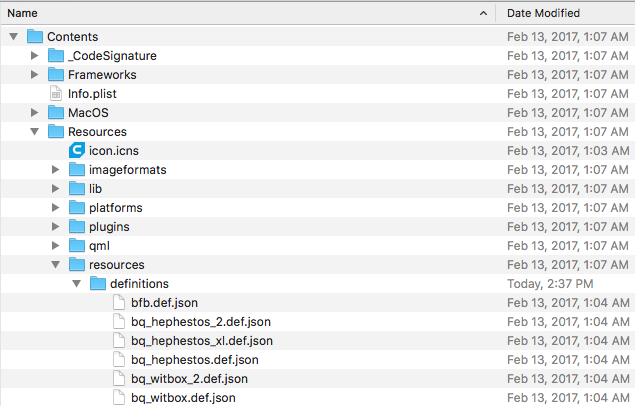Select bq_hephestos_xl.def.json file name
Viewport: 635px width, 406px height.
coord(201,341)
